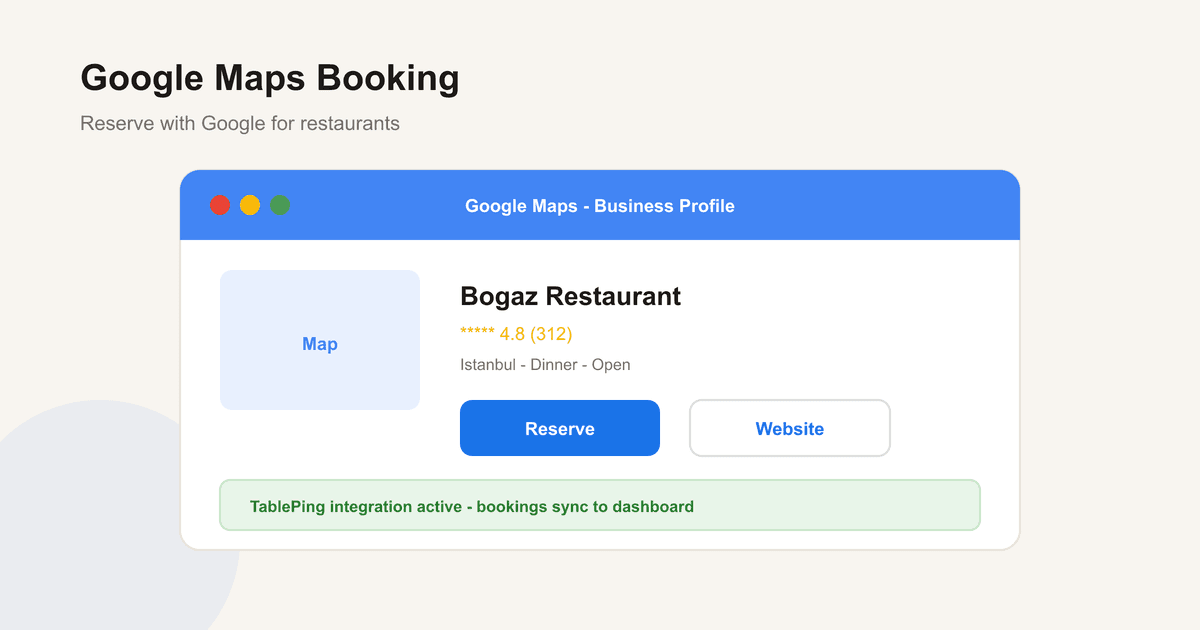
Task: Open the Website button
Action: pos(790,428)
